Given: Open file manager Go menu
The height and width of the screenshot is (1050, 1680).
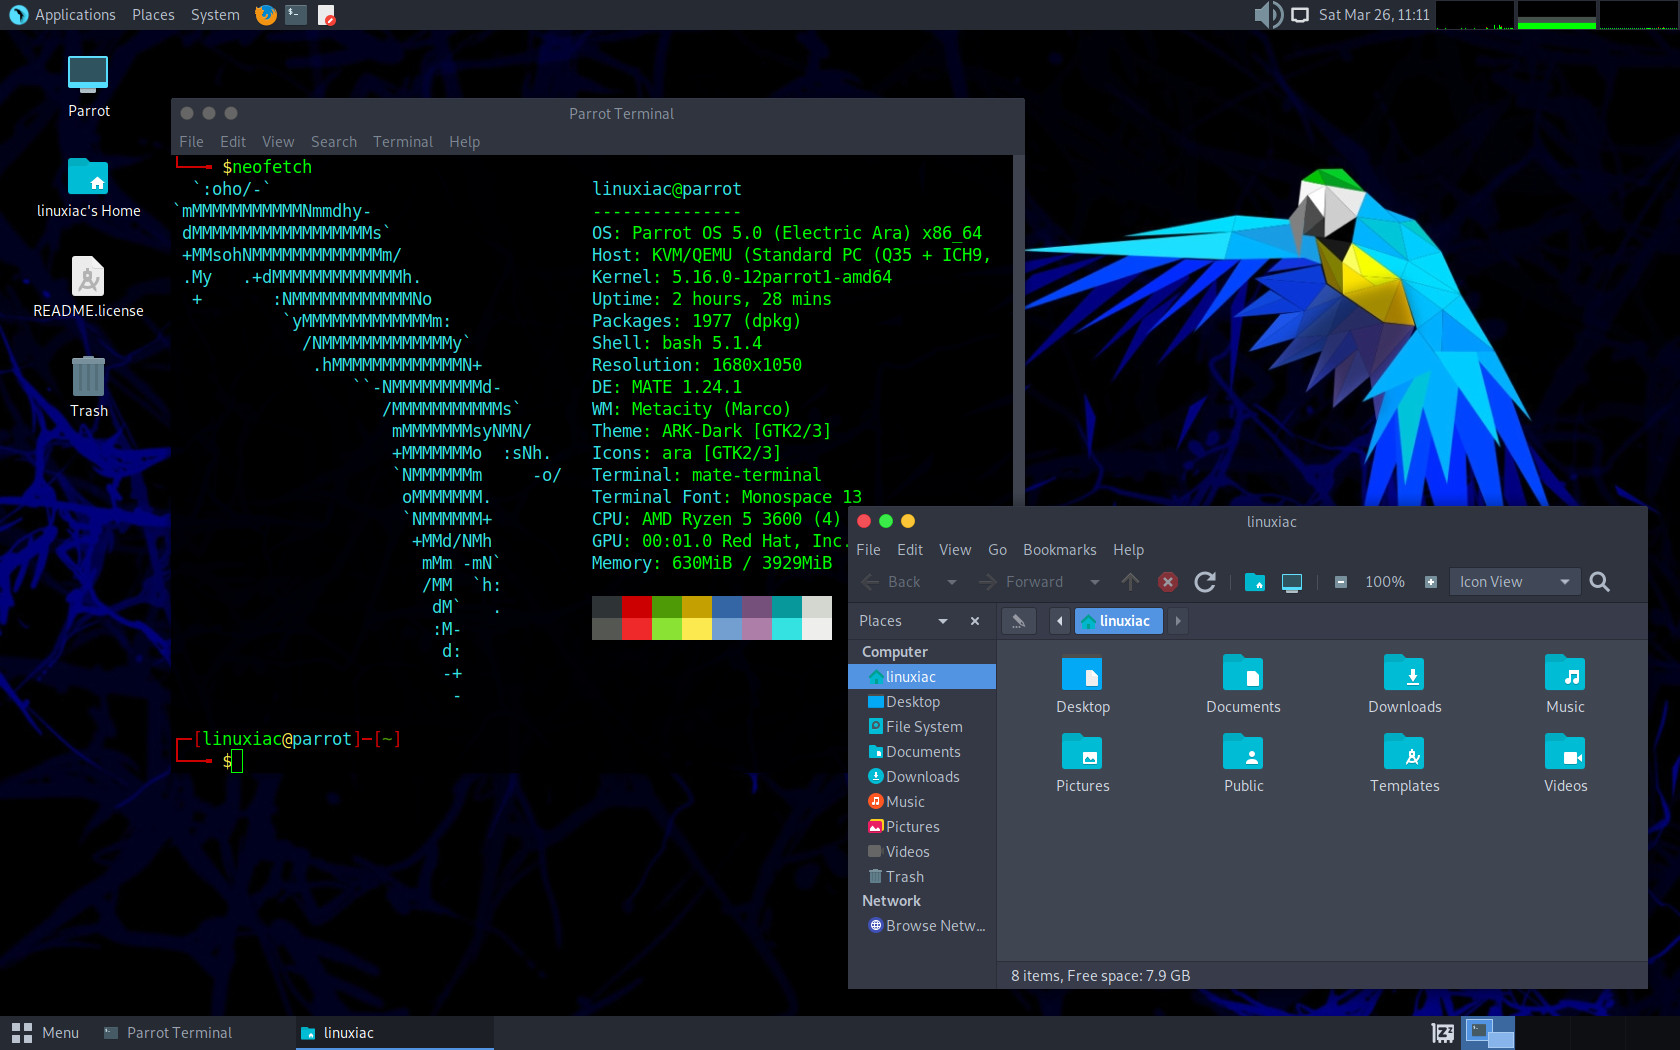Looking at the screenshot, I should [997, 550].
